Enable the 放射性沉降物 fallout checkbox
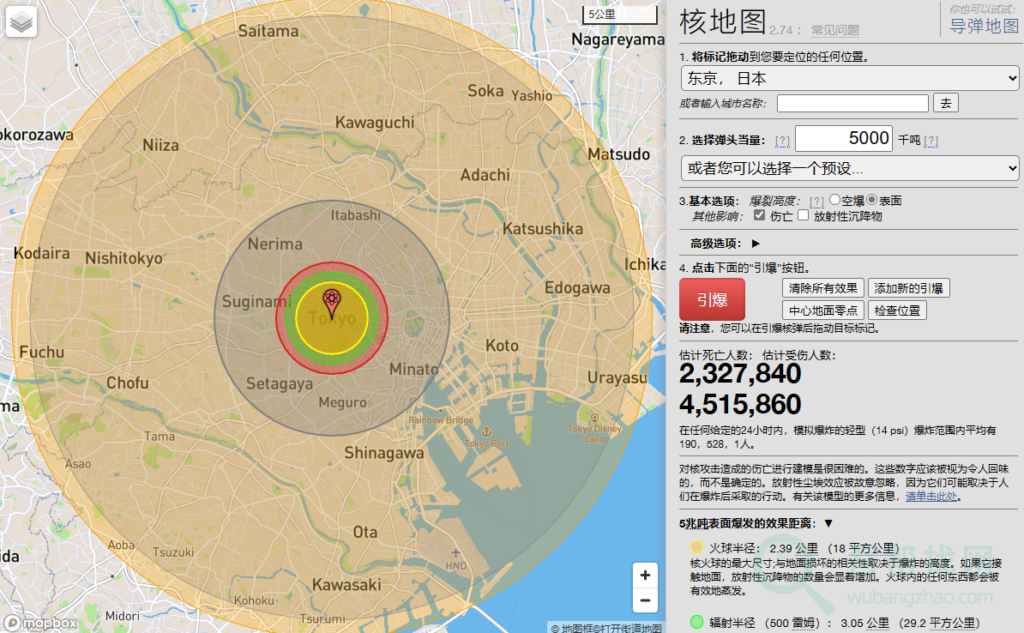 (803, 215)
